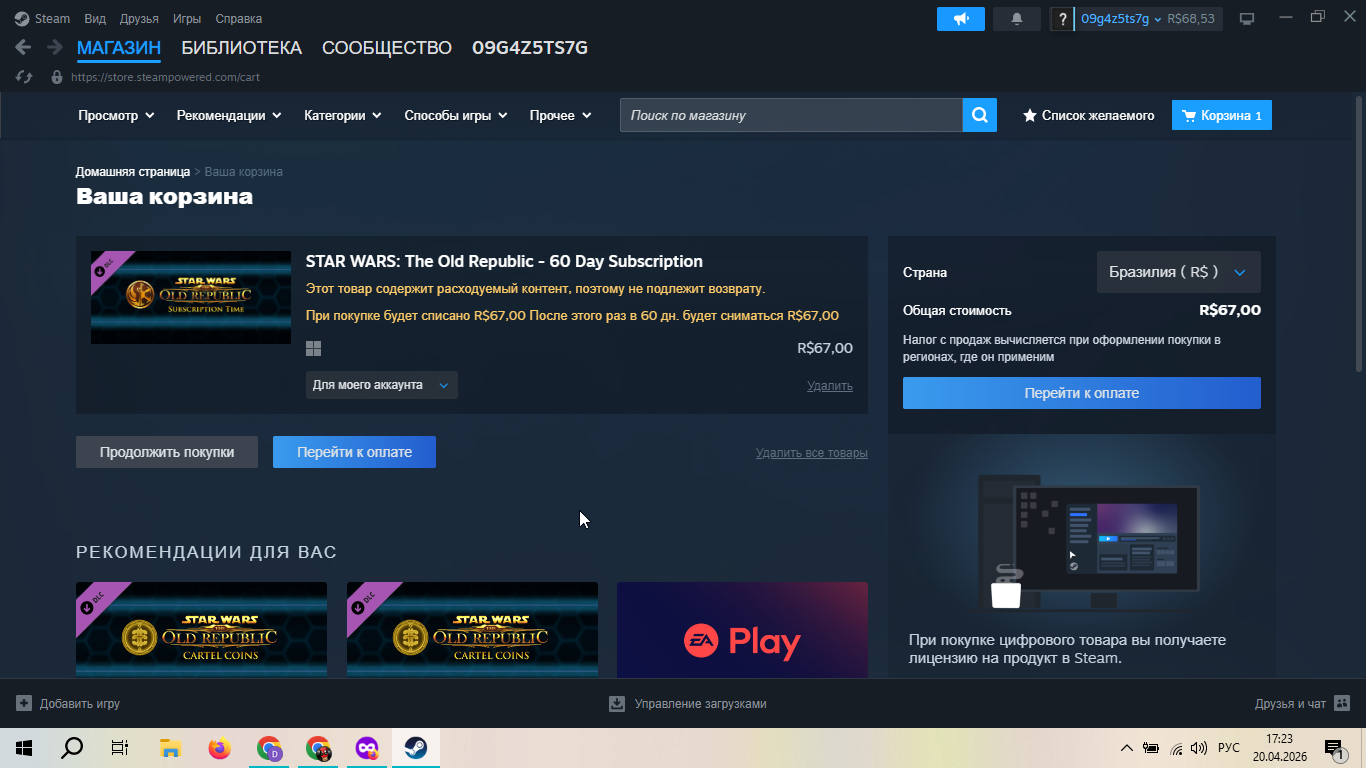This screenshot has width=1366, height=768.
Task: Open the Вид menu
Action: pos(95,19)
